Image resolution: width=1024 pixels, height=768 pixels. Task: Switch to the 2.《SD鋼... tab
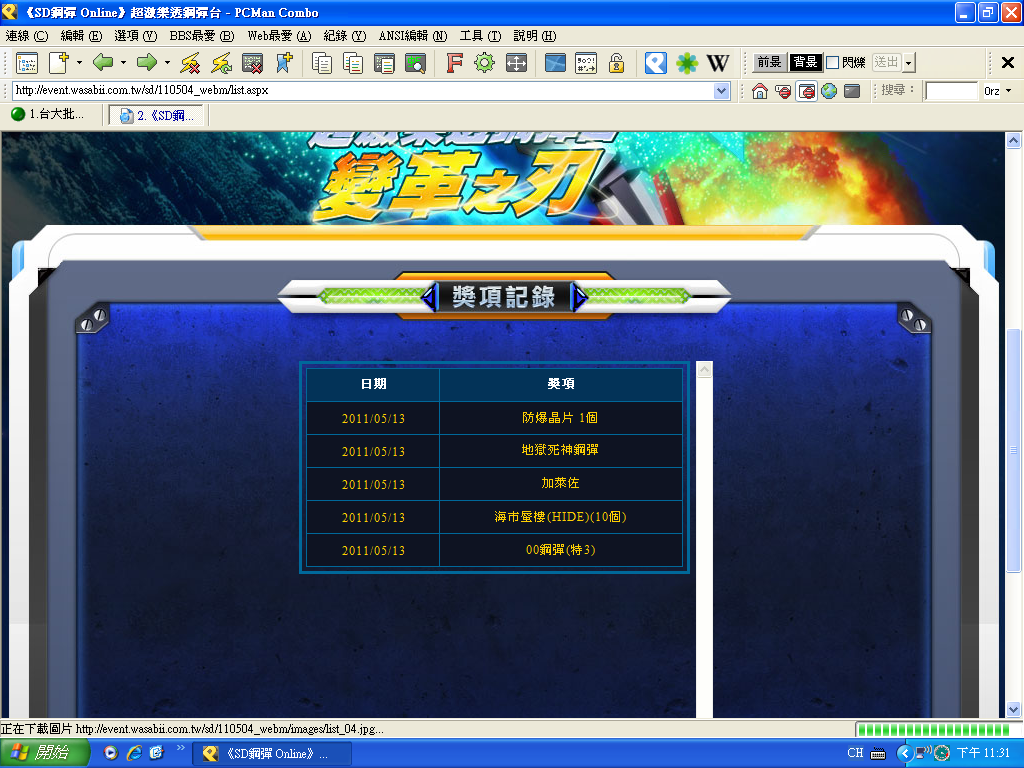157,116
